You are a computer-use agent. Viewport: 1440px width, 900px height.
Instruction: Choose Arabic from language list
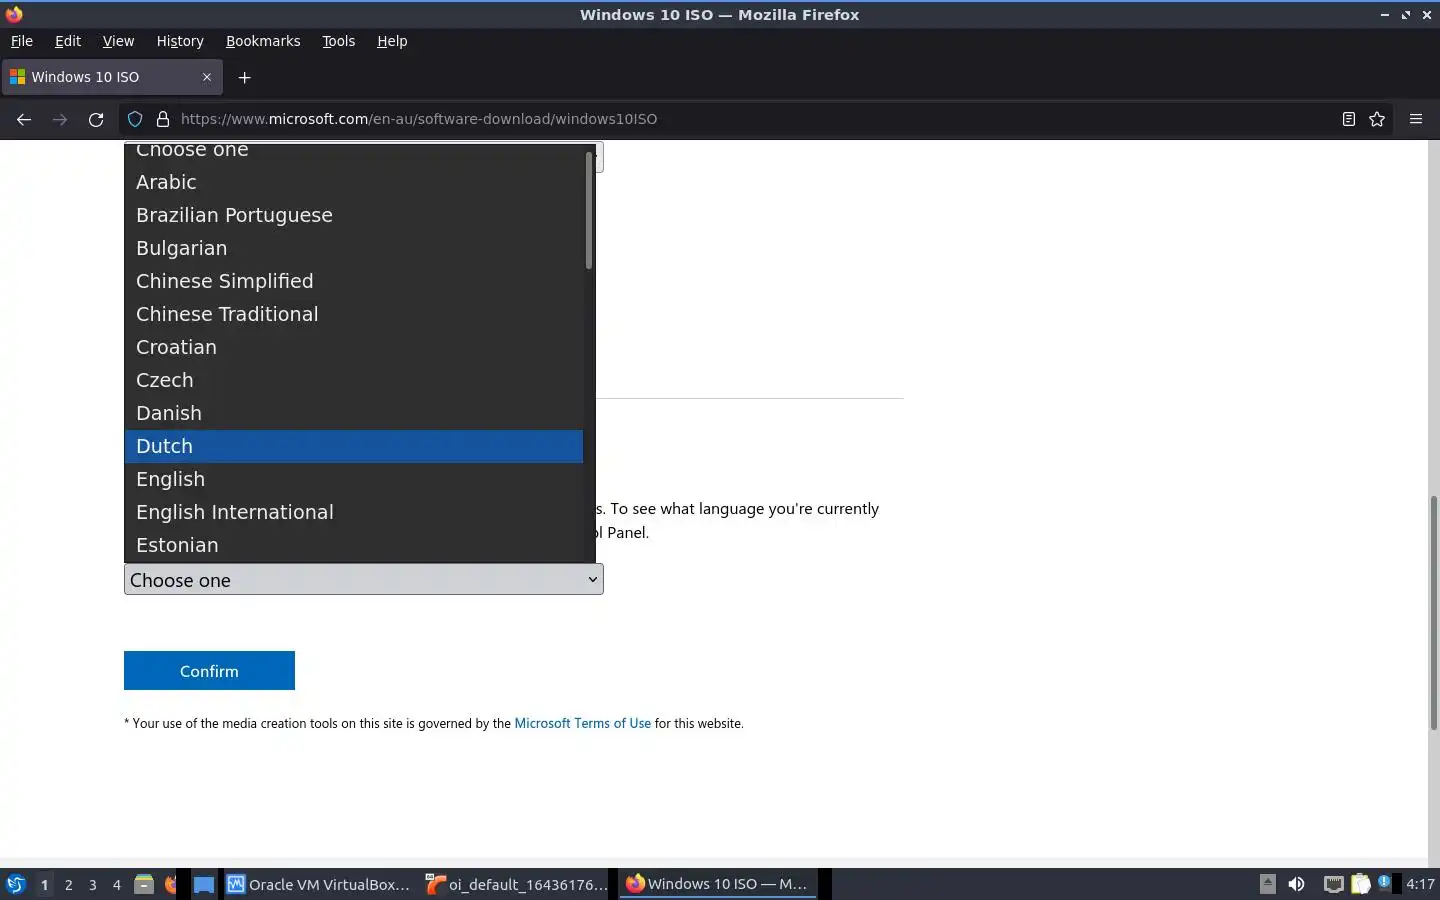(x=354, y=182)
